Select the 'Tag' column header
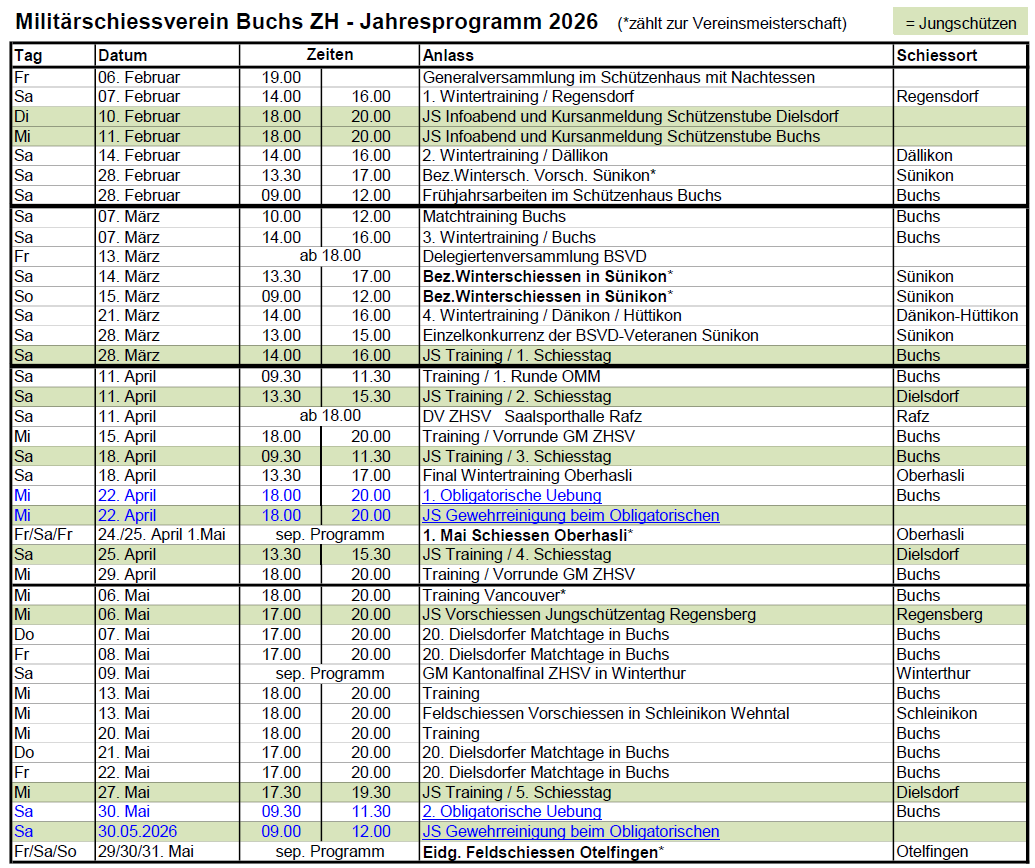1035x868 pixels. point(29,56)
